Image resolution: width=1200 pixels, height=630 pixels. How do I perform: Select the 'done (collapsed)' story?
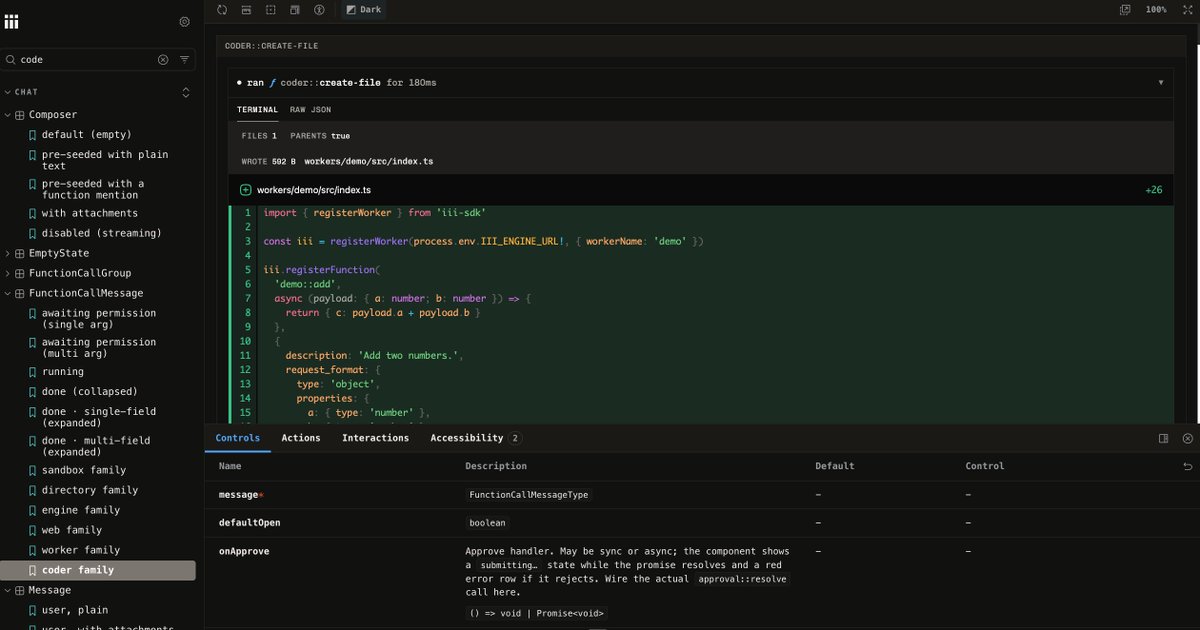[x=90, y=391]
